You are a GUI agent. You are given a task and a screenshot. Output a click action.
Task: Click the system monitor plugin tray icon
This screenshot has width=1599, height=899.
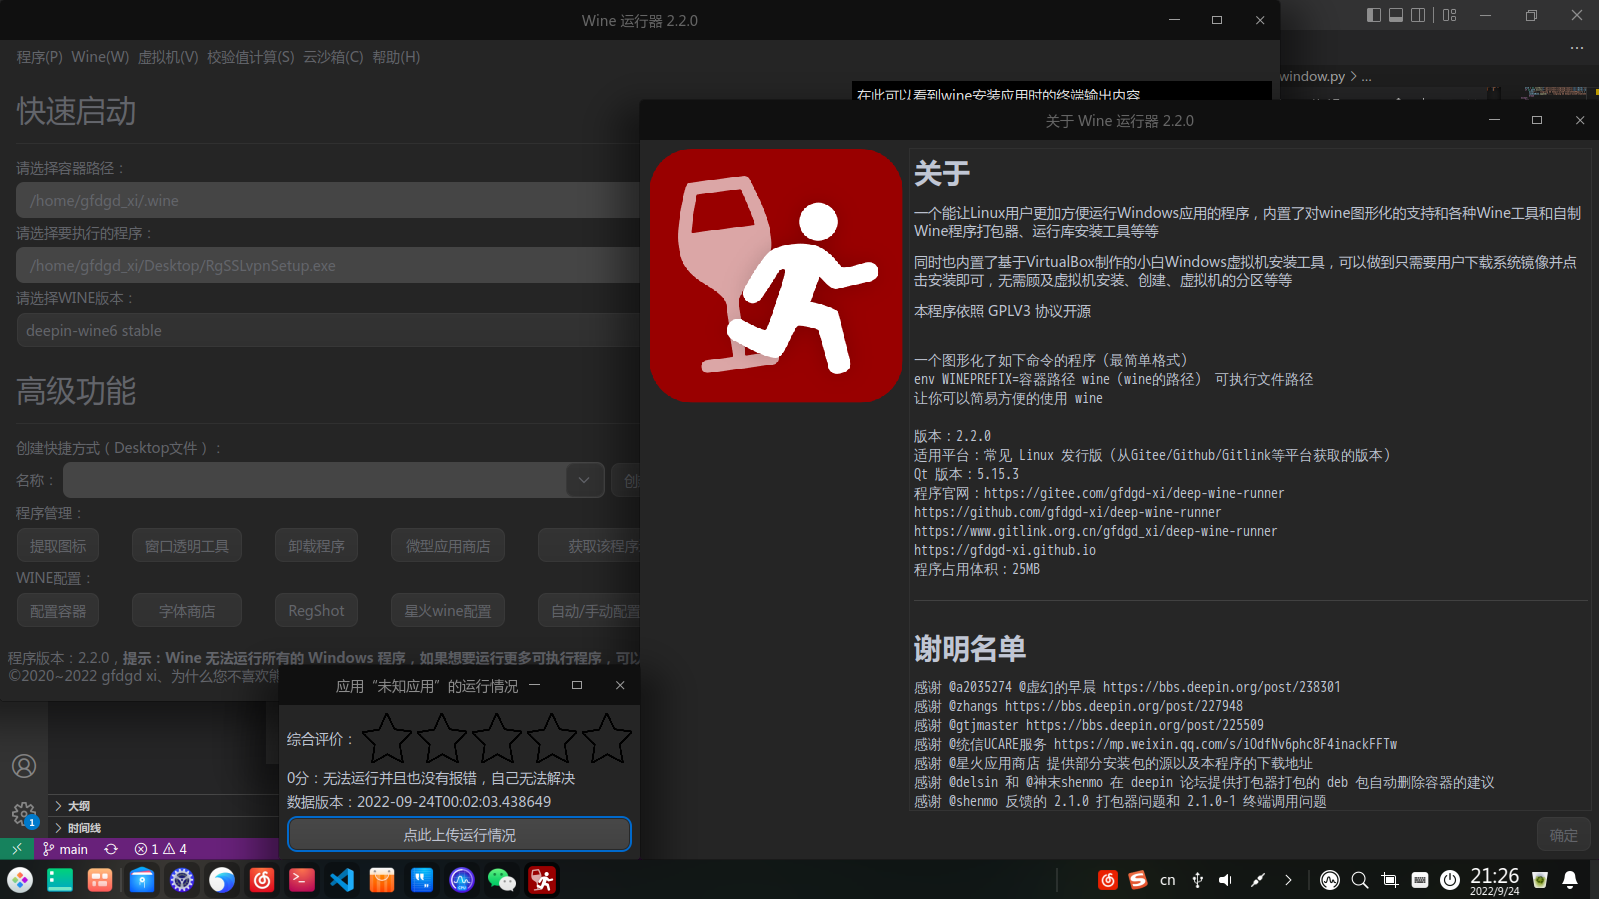(1330, 880)
